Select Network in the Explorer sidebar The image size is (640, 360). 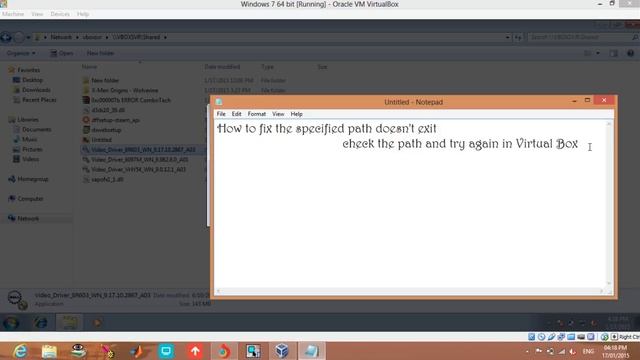pyautogui.click(x=28, y=218)
